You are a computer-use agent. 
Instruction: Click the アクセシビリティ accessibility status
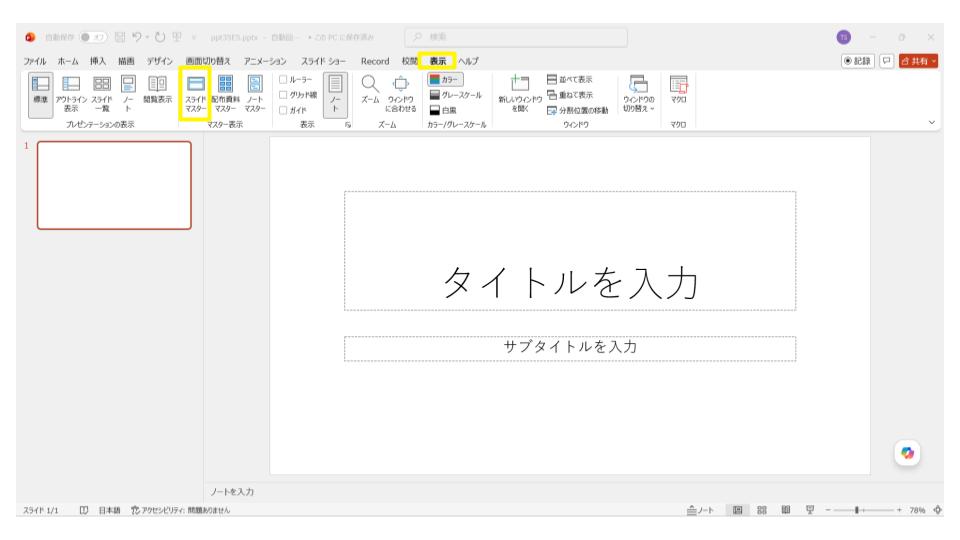pyautogui.click(x=181, y=510)
